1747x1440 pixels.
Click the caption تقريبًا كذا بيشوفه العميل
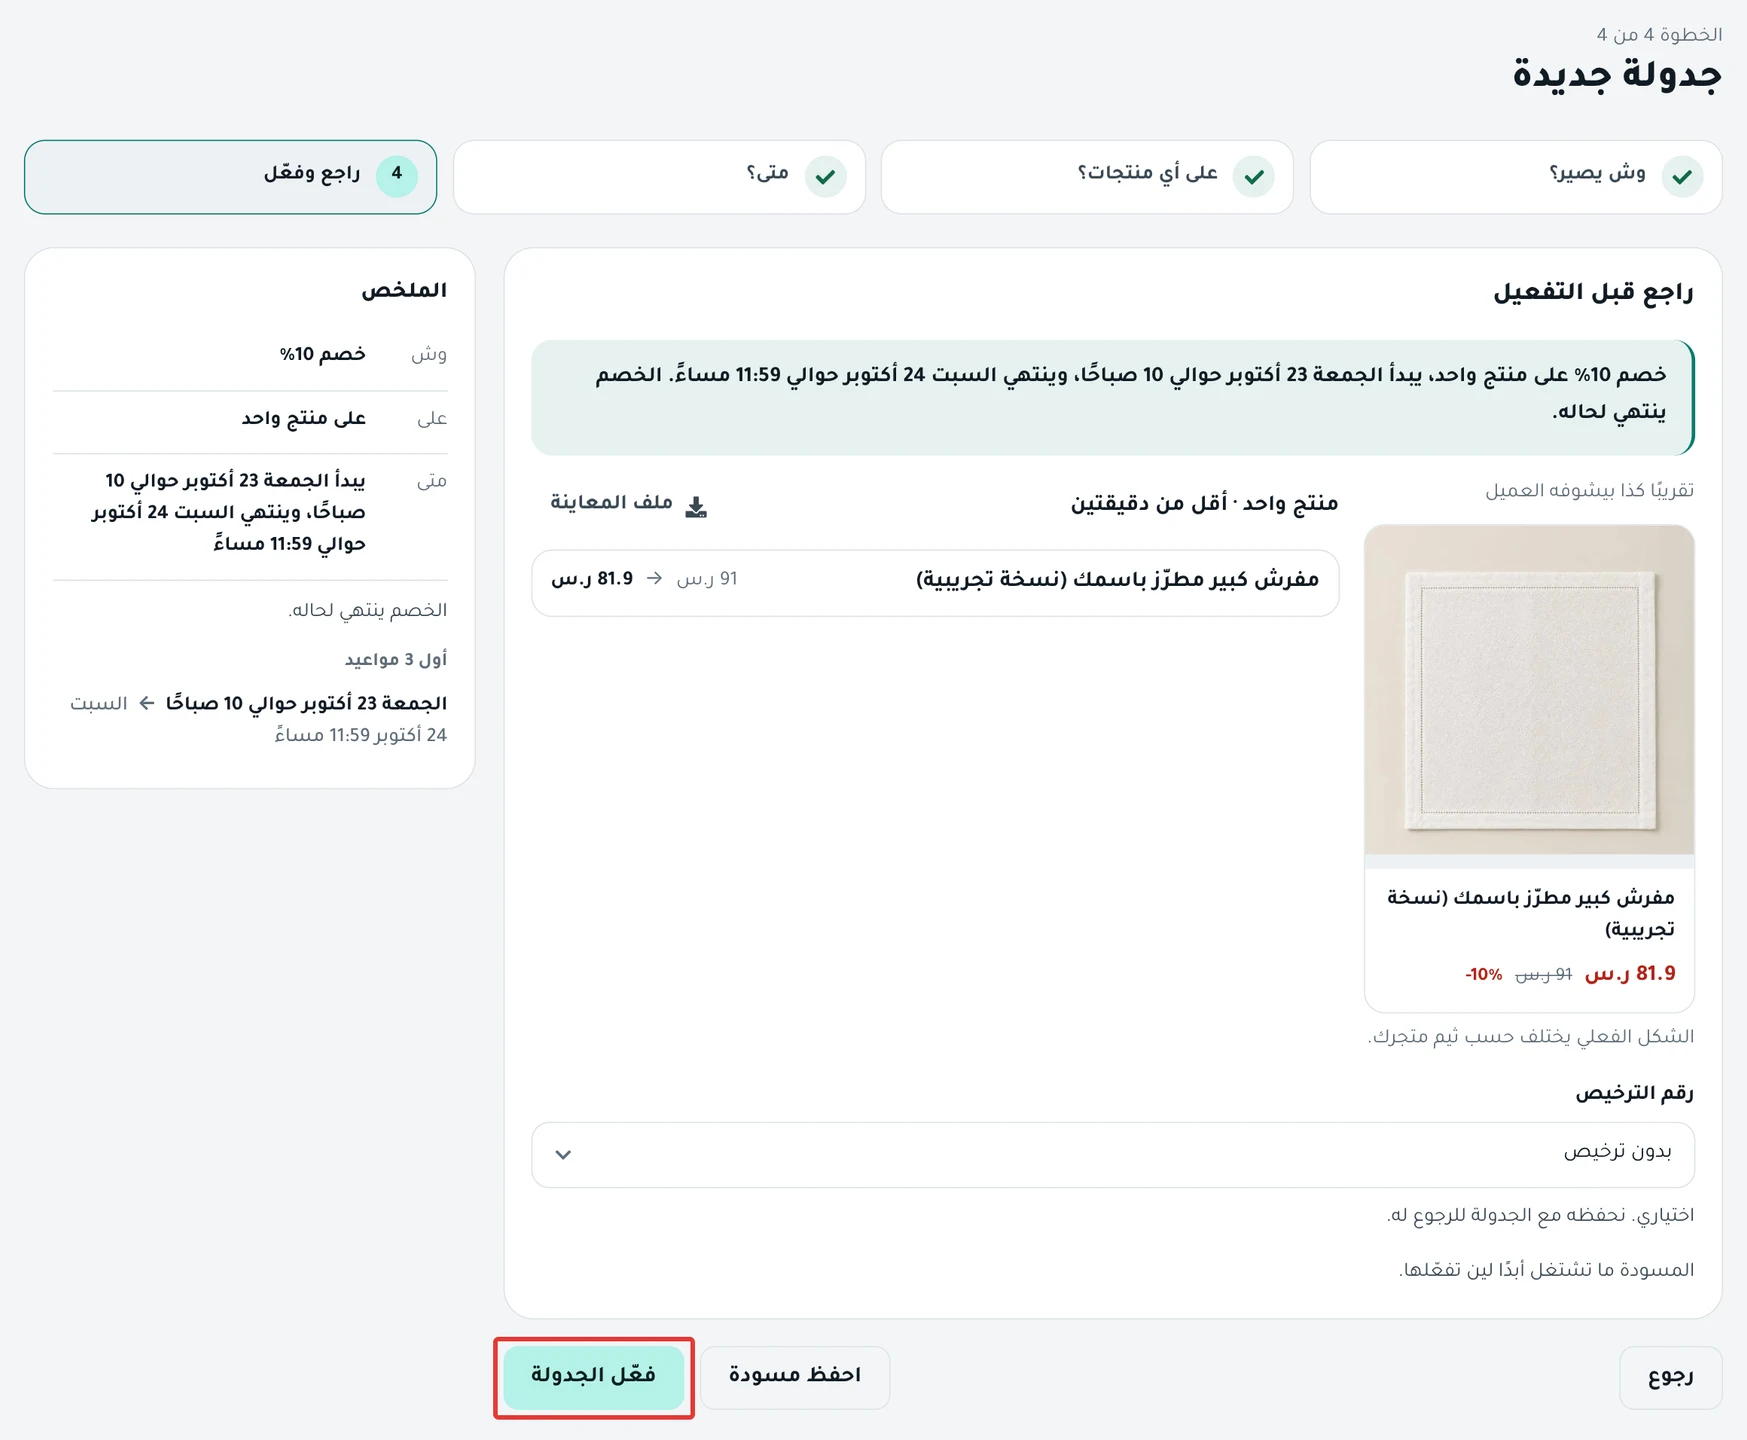1589,491
